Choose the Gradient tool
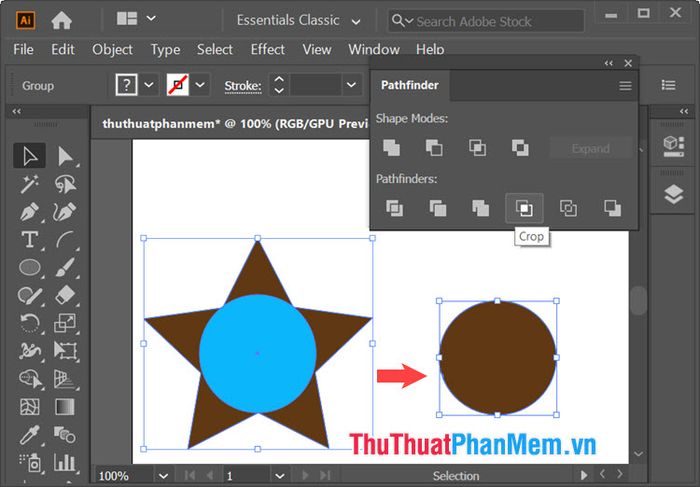 click(65, 407)
